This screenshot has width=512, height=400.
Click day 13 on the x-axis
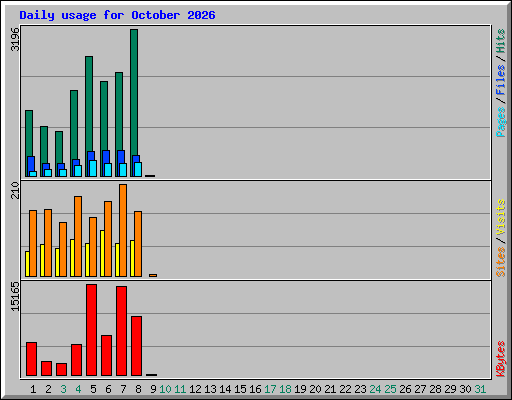click(x=210, y=389)
